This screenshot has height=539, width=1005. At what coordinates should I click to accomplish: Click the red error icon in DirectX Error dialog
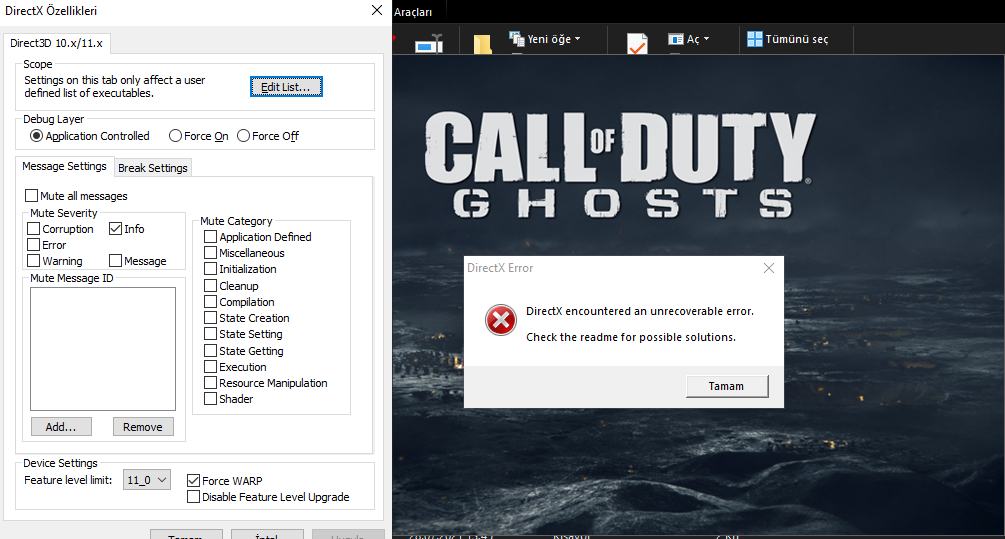pos(501,320)
